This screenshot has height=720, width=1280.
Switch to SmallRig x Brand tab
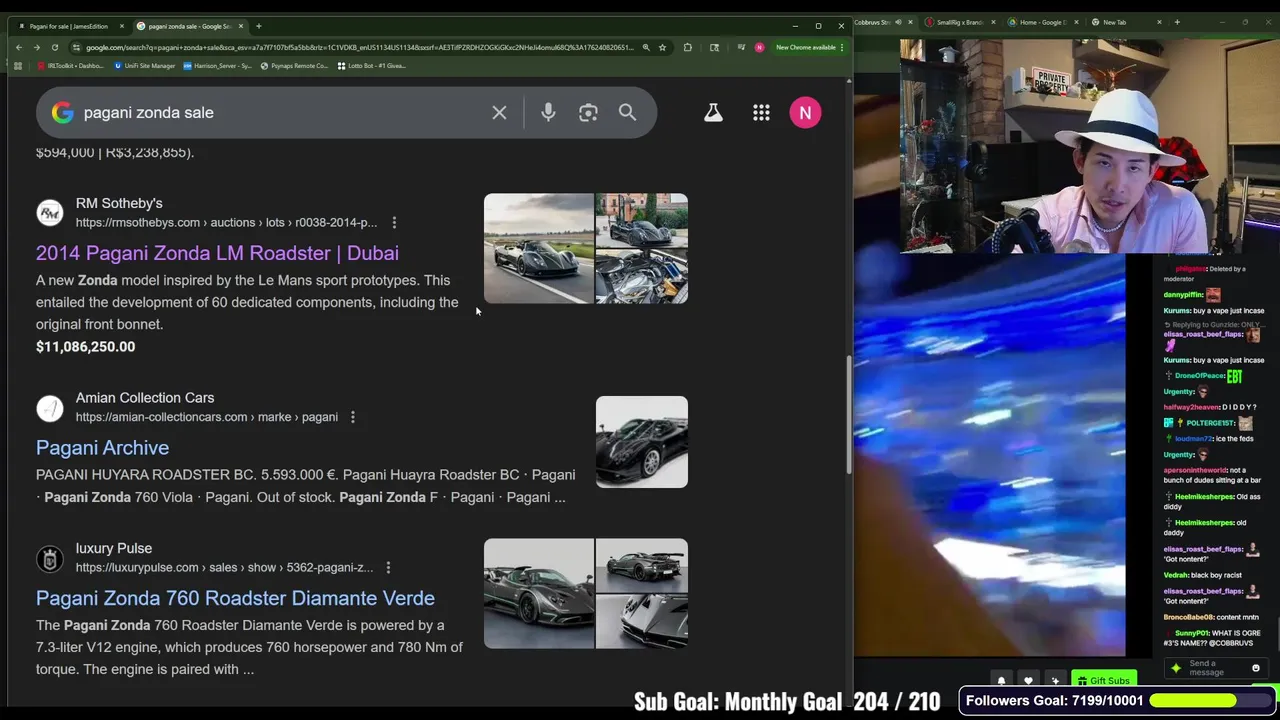pyautogui.click(x=960, y=22)
